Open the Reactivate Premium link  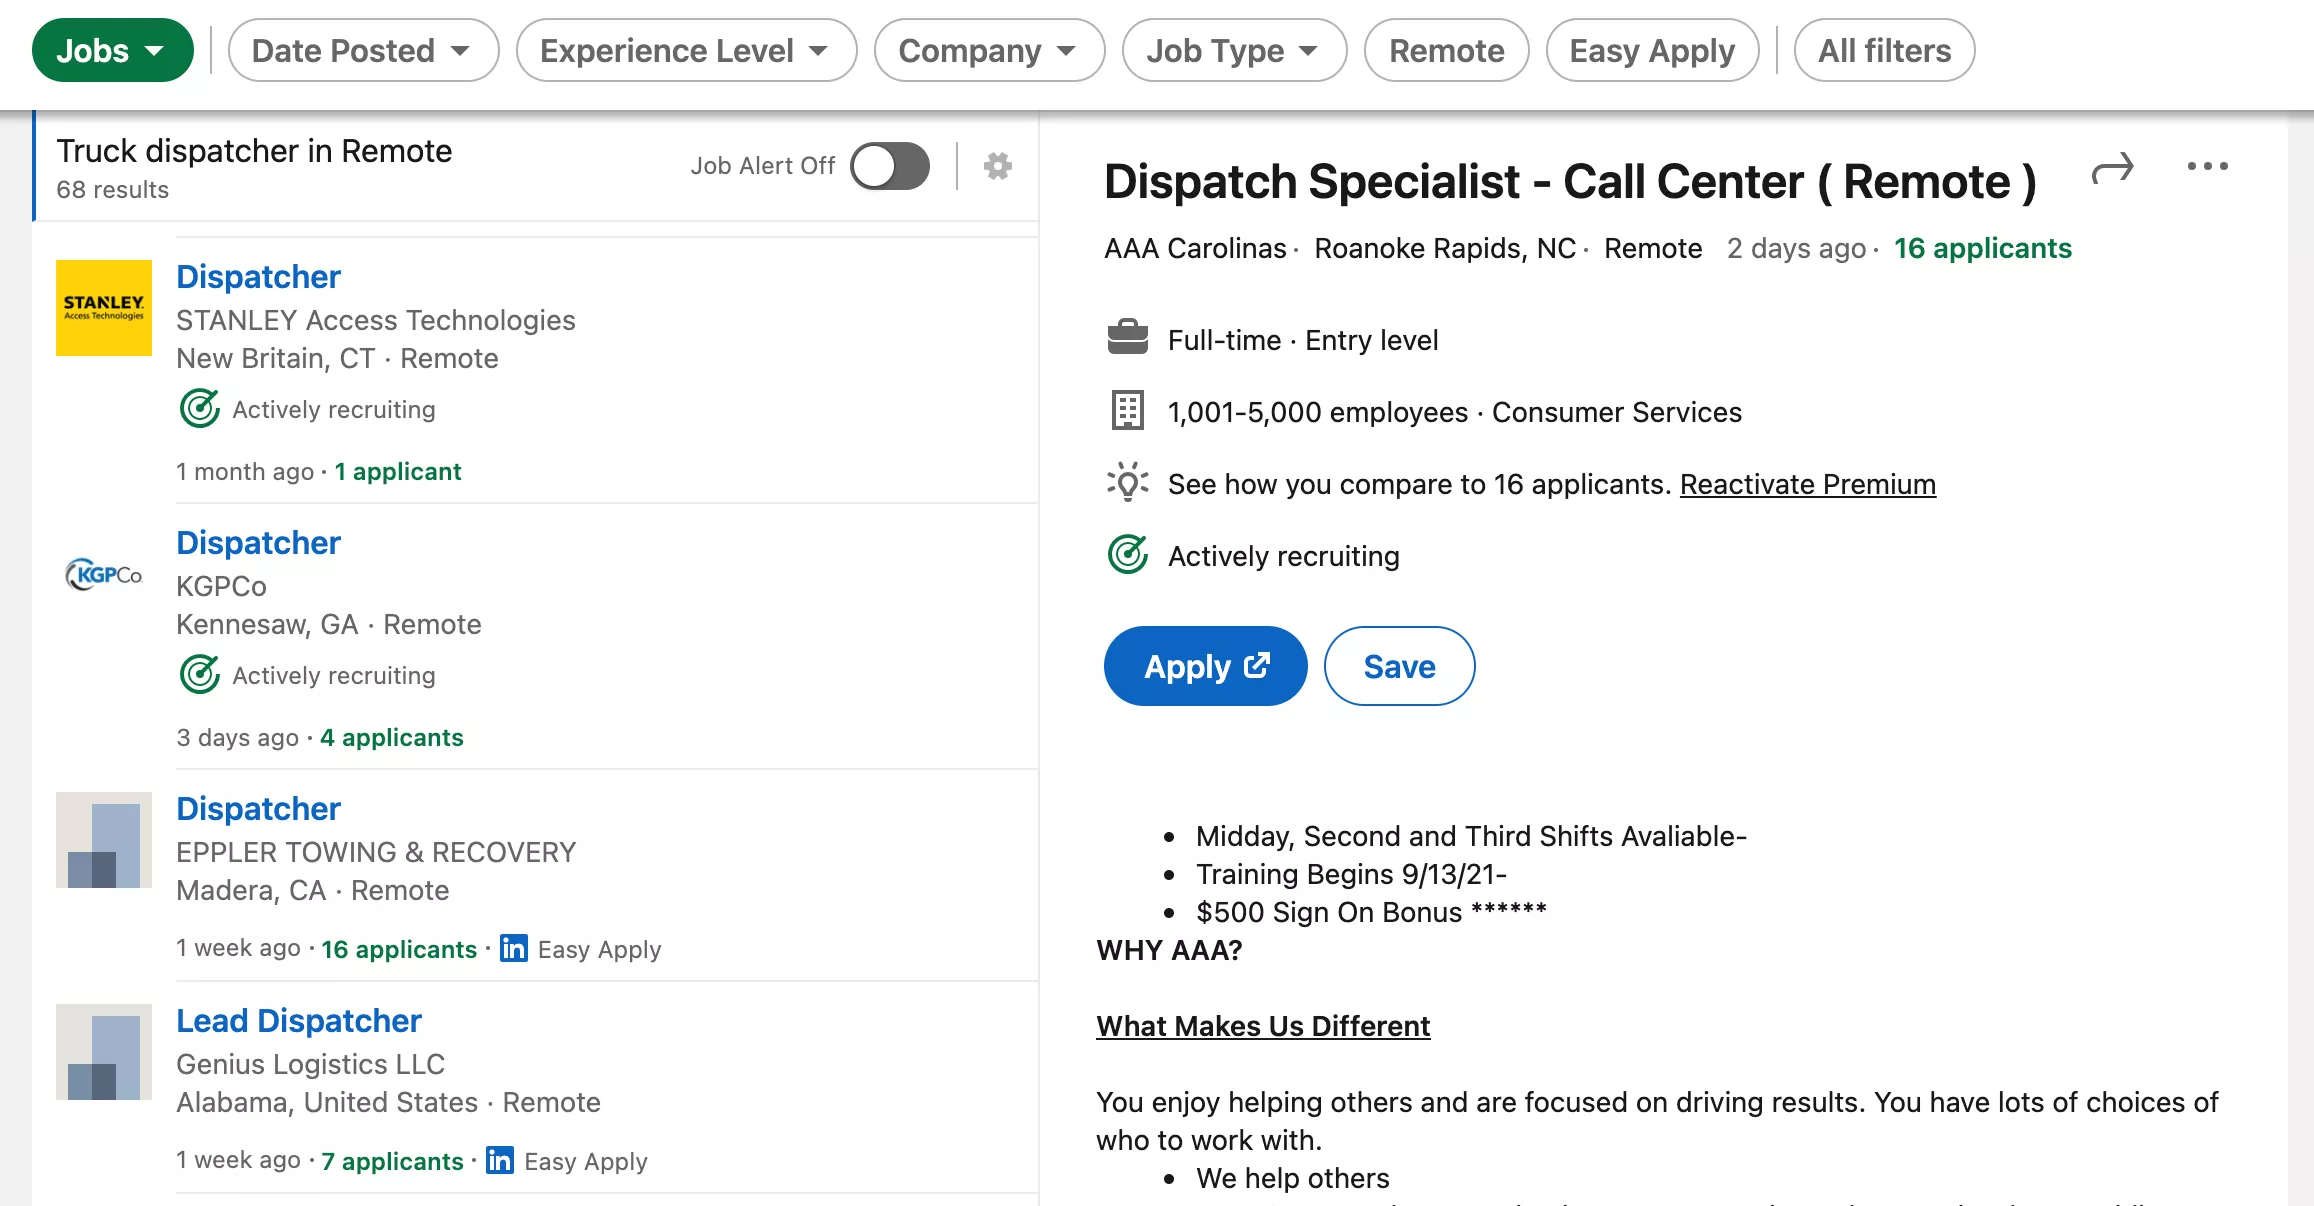[1807, 484]
